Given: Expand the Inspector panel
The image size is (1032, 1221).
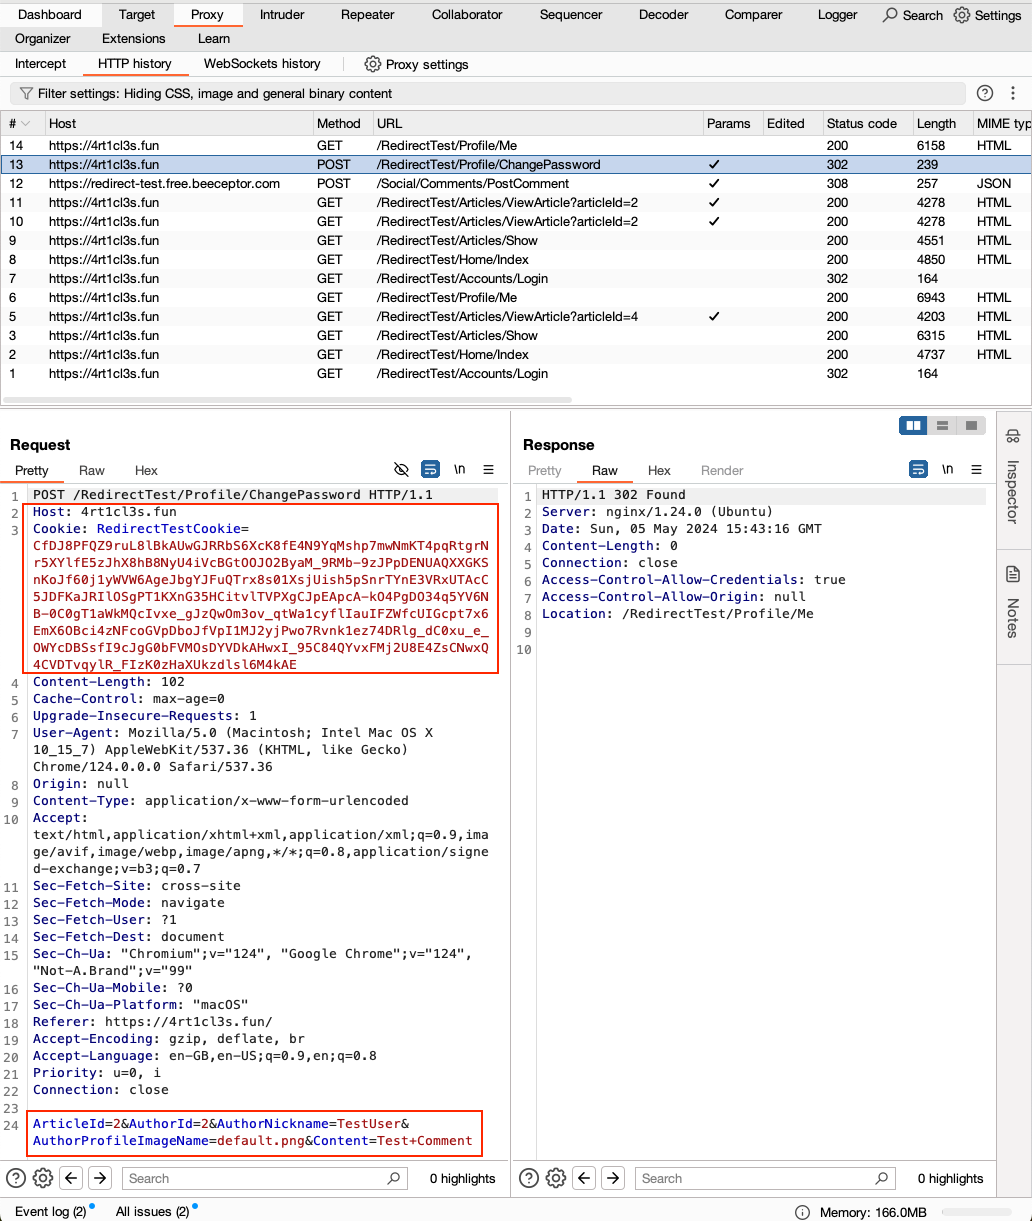Looking at the screenshot, I should pos(1013,490).
